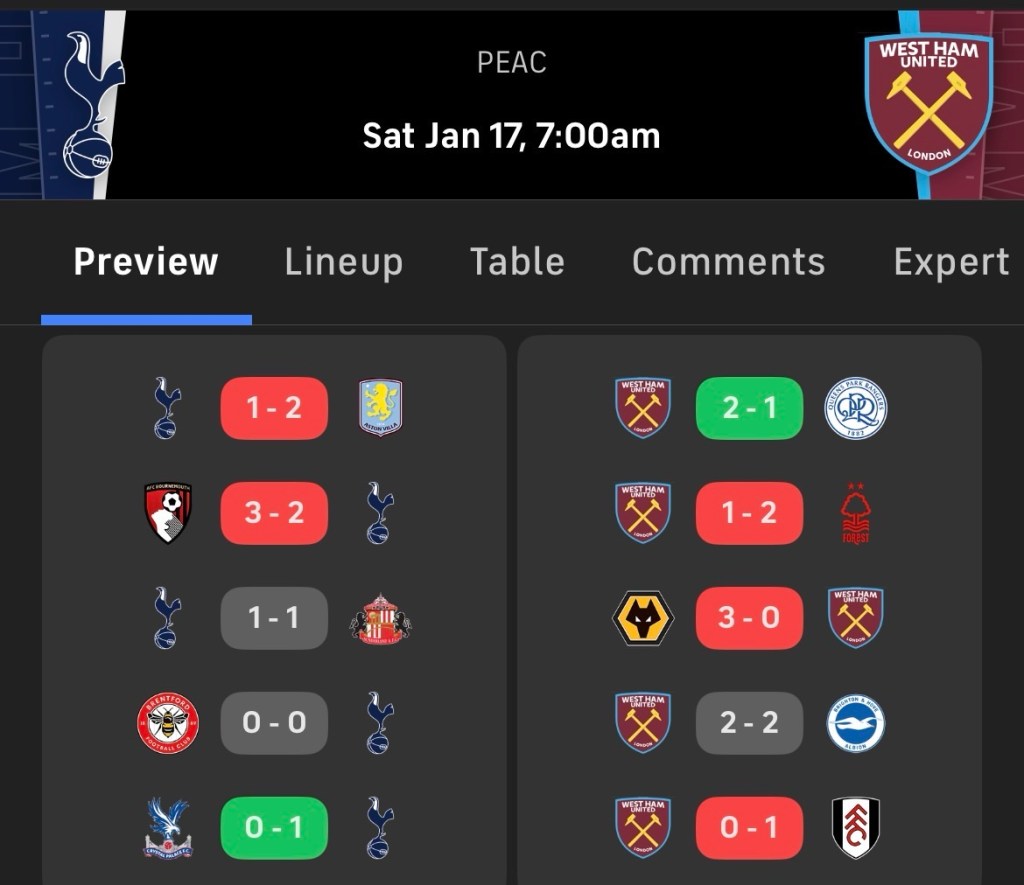
Task: Select the Expert tab
Action: click(951, 262)
